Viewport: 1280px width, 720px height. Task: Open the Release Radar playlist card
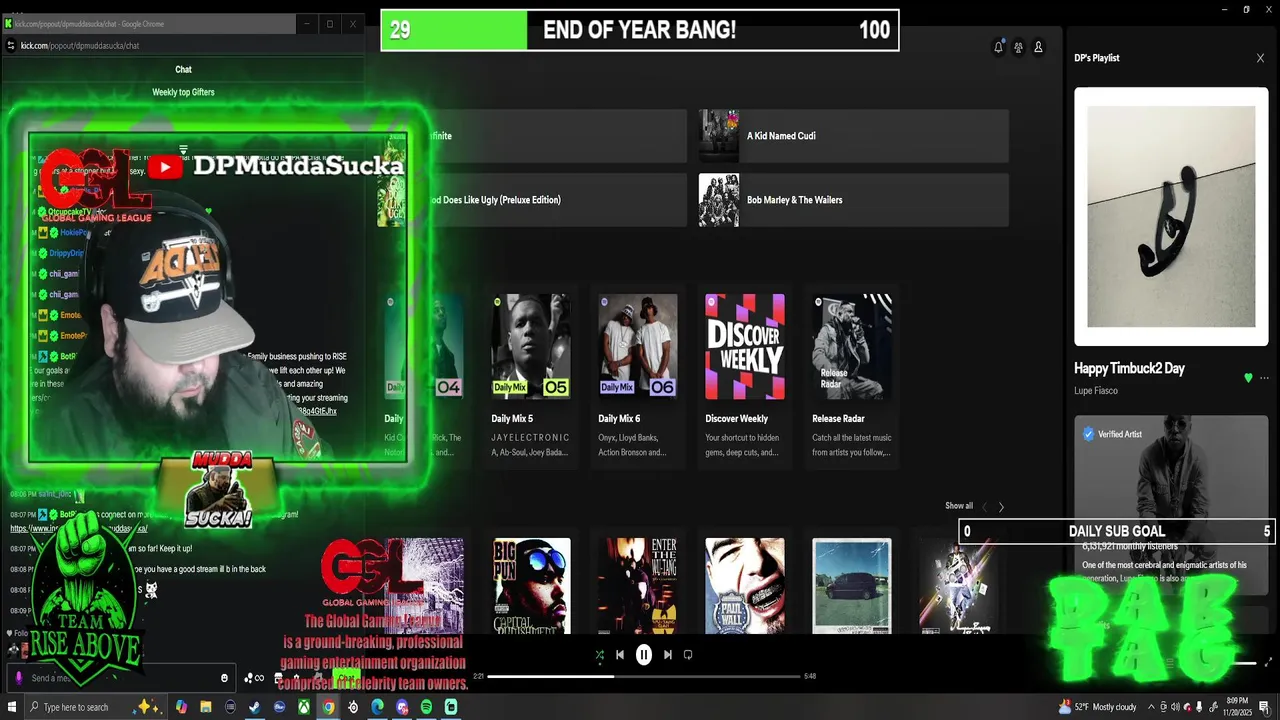tap(852, 378)
